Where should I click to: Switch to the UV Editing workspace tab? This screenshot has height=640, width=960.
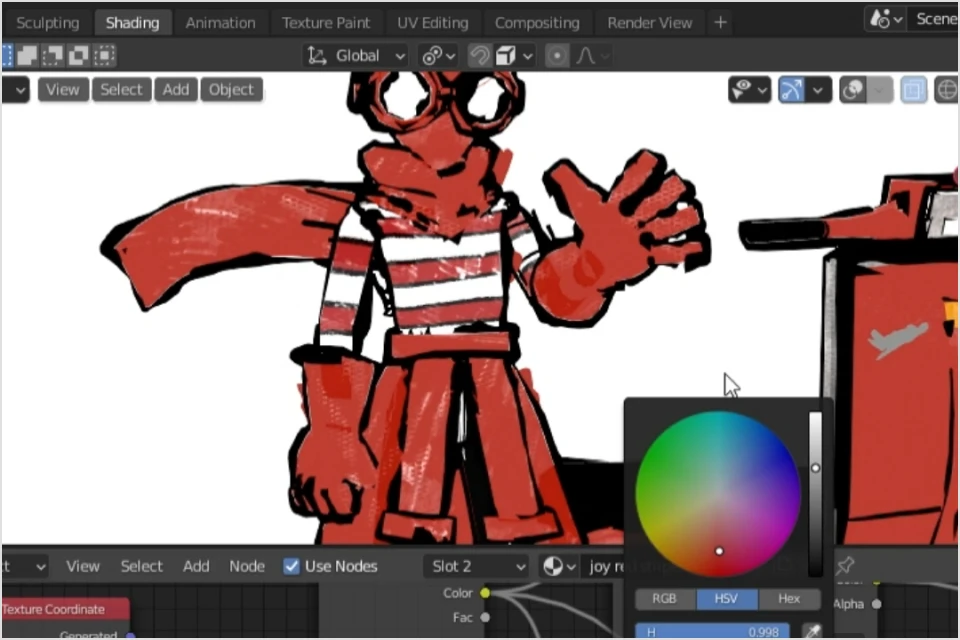[432, 23]
